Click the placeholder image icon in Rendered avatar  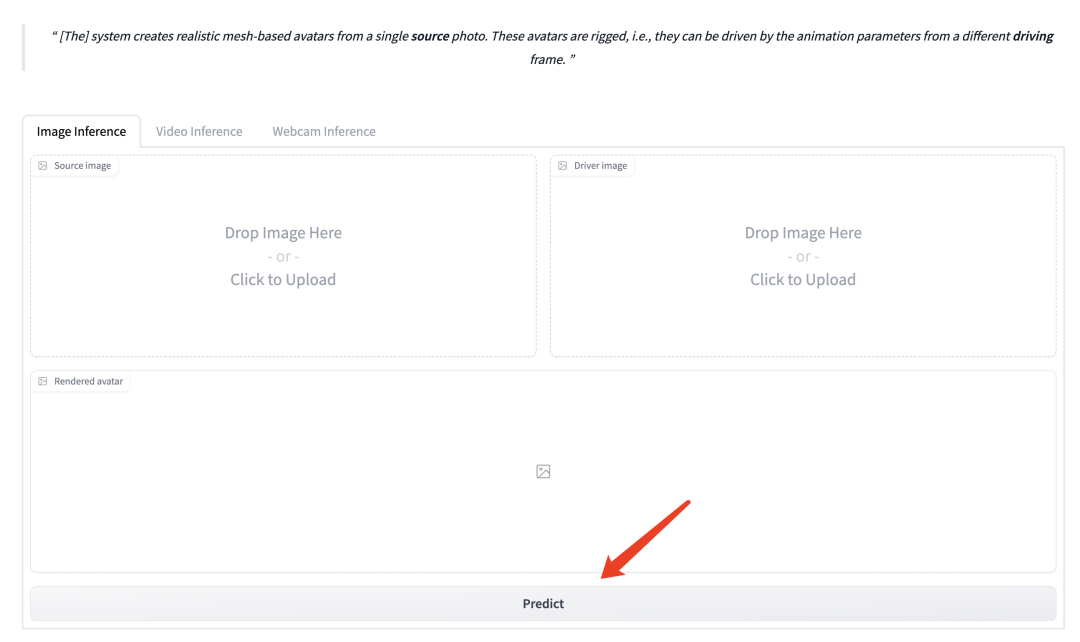[x=543, y=471]
